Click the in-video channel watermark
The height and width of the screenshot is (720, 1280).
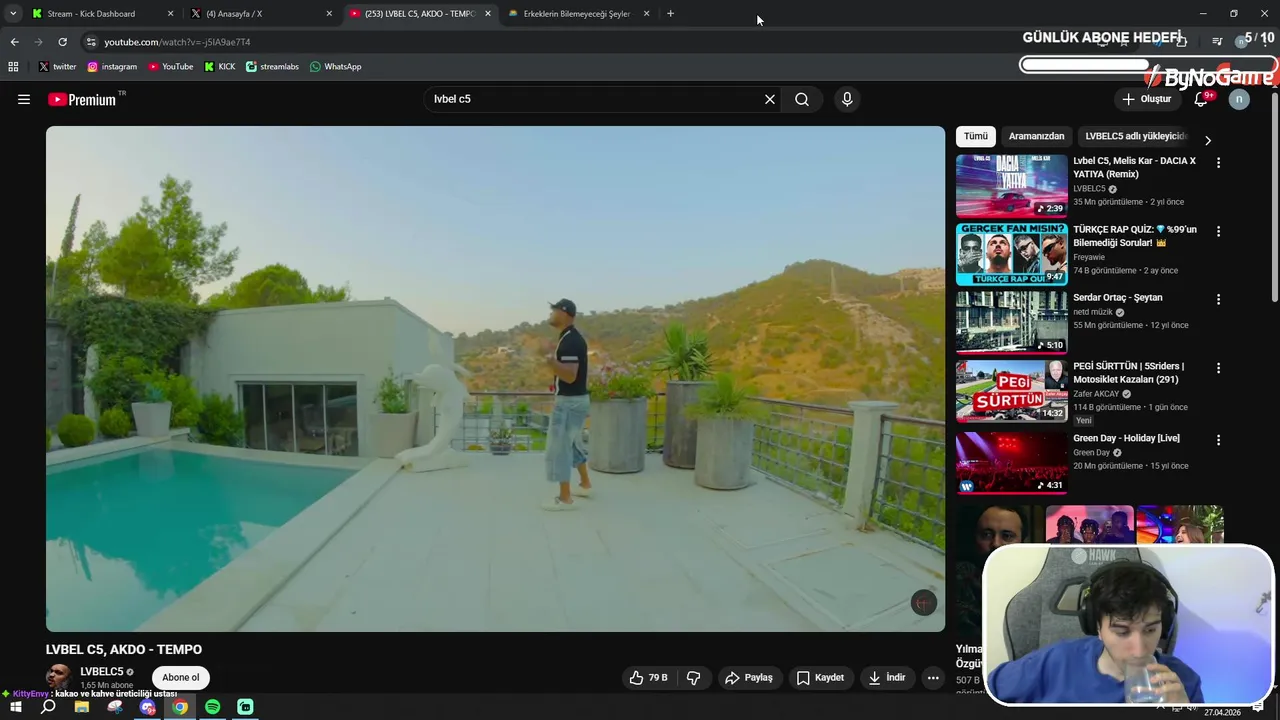[924, 603]
